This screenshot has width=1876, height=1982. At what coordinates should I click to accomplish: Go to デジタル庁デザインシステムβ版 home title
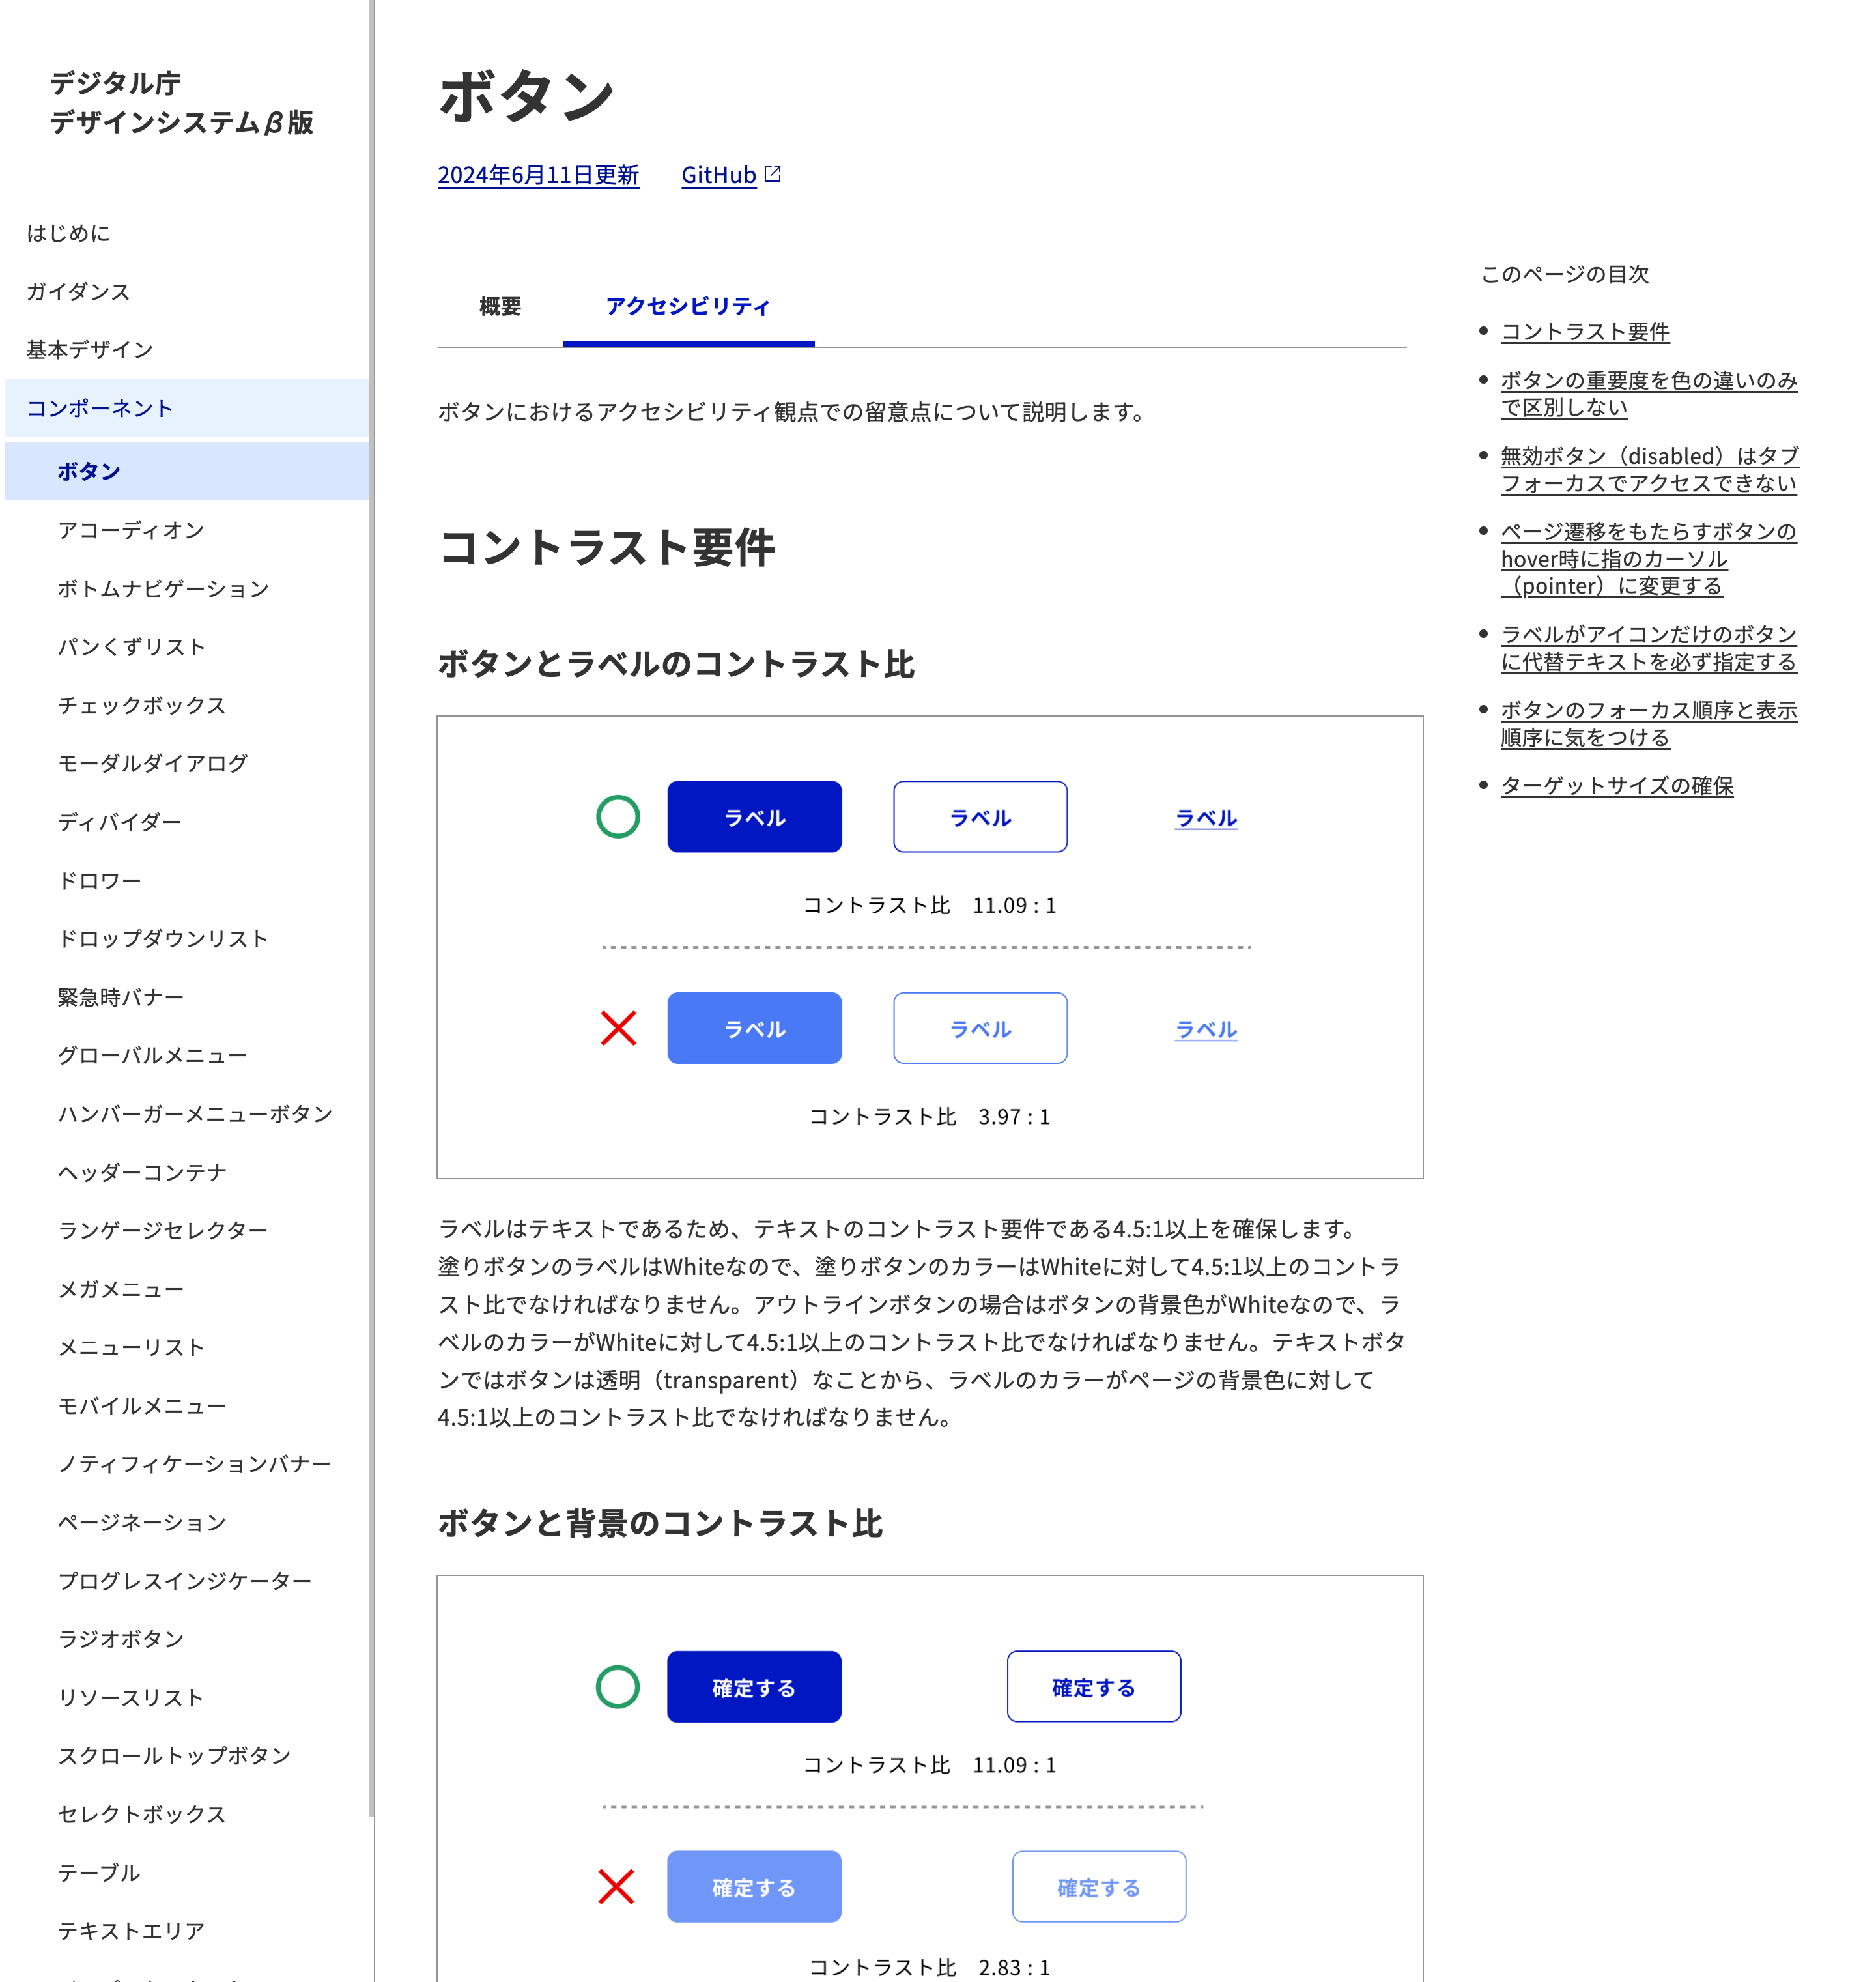(181, 102)
